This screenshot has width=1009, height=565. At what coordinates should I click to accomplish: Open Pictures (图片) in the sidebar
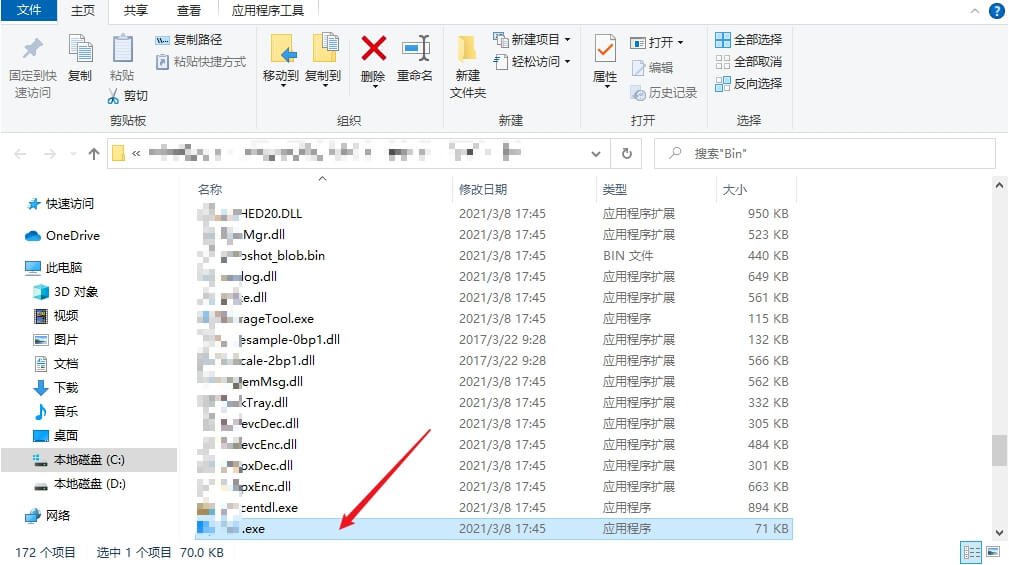click(56, 339)
